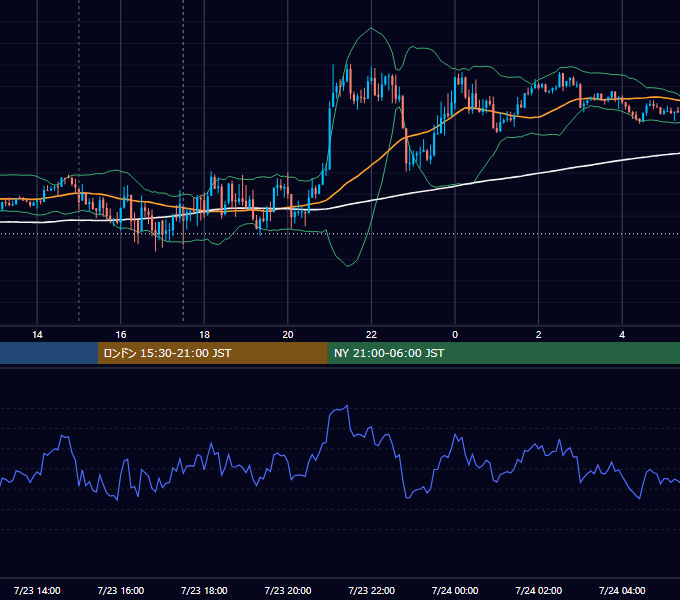Click the 7/24 02:00 time label

[x=539, y=590]
